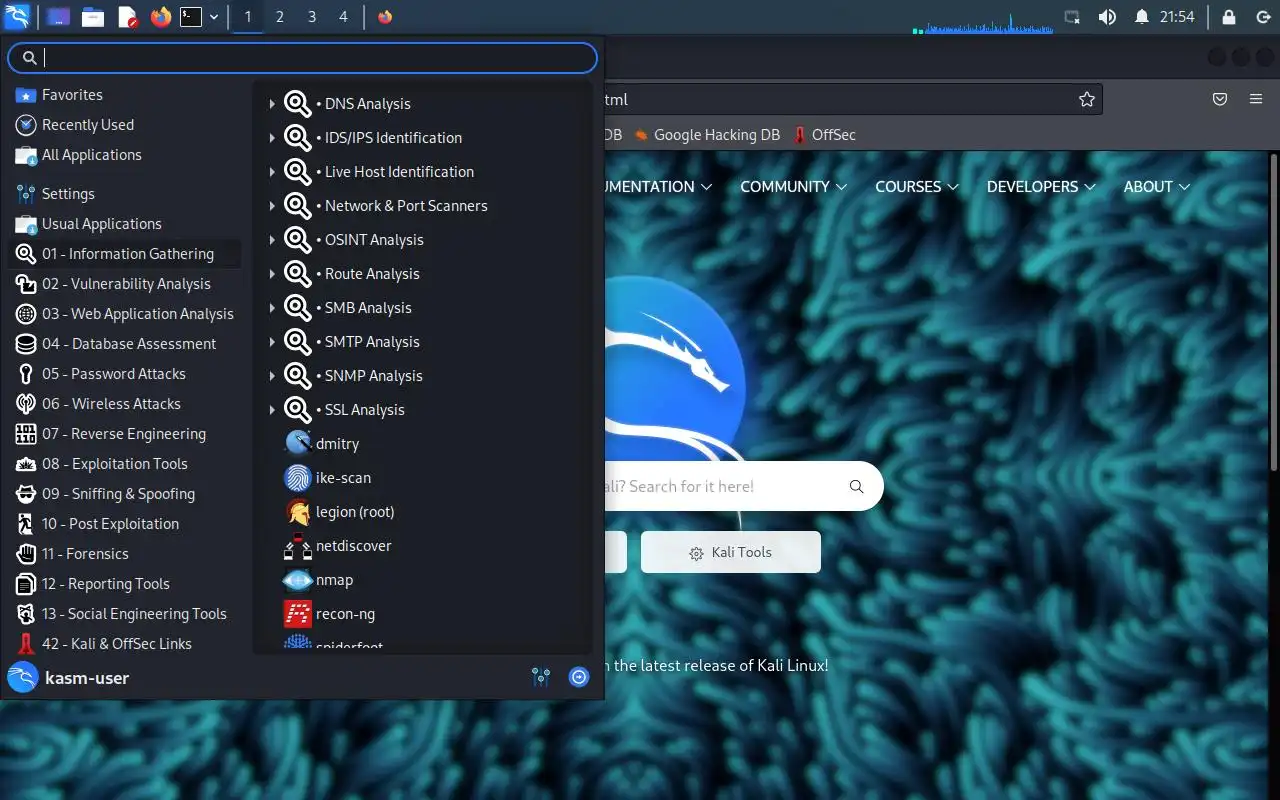Launch legion (root)
The height and width of the screenshot is (800, 1280).
422,512
